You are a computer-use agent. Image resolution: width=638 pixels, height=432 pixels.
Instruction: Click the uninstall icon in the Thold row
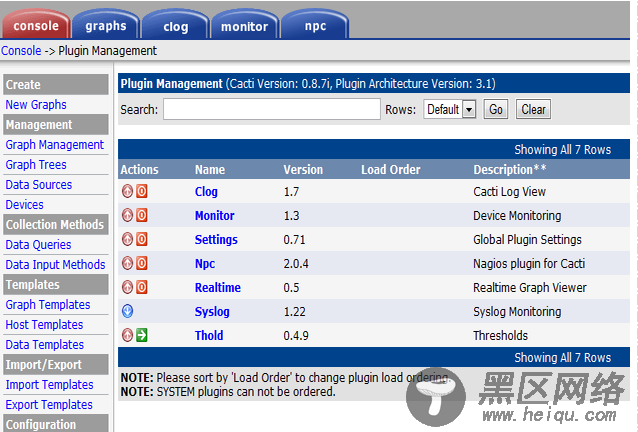coord(127,335)
